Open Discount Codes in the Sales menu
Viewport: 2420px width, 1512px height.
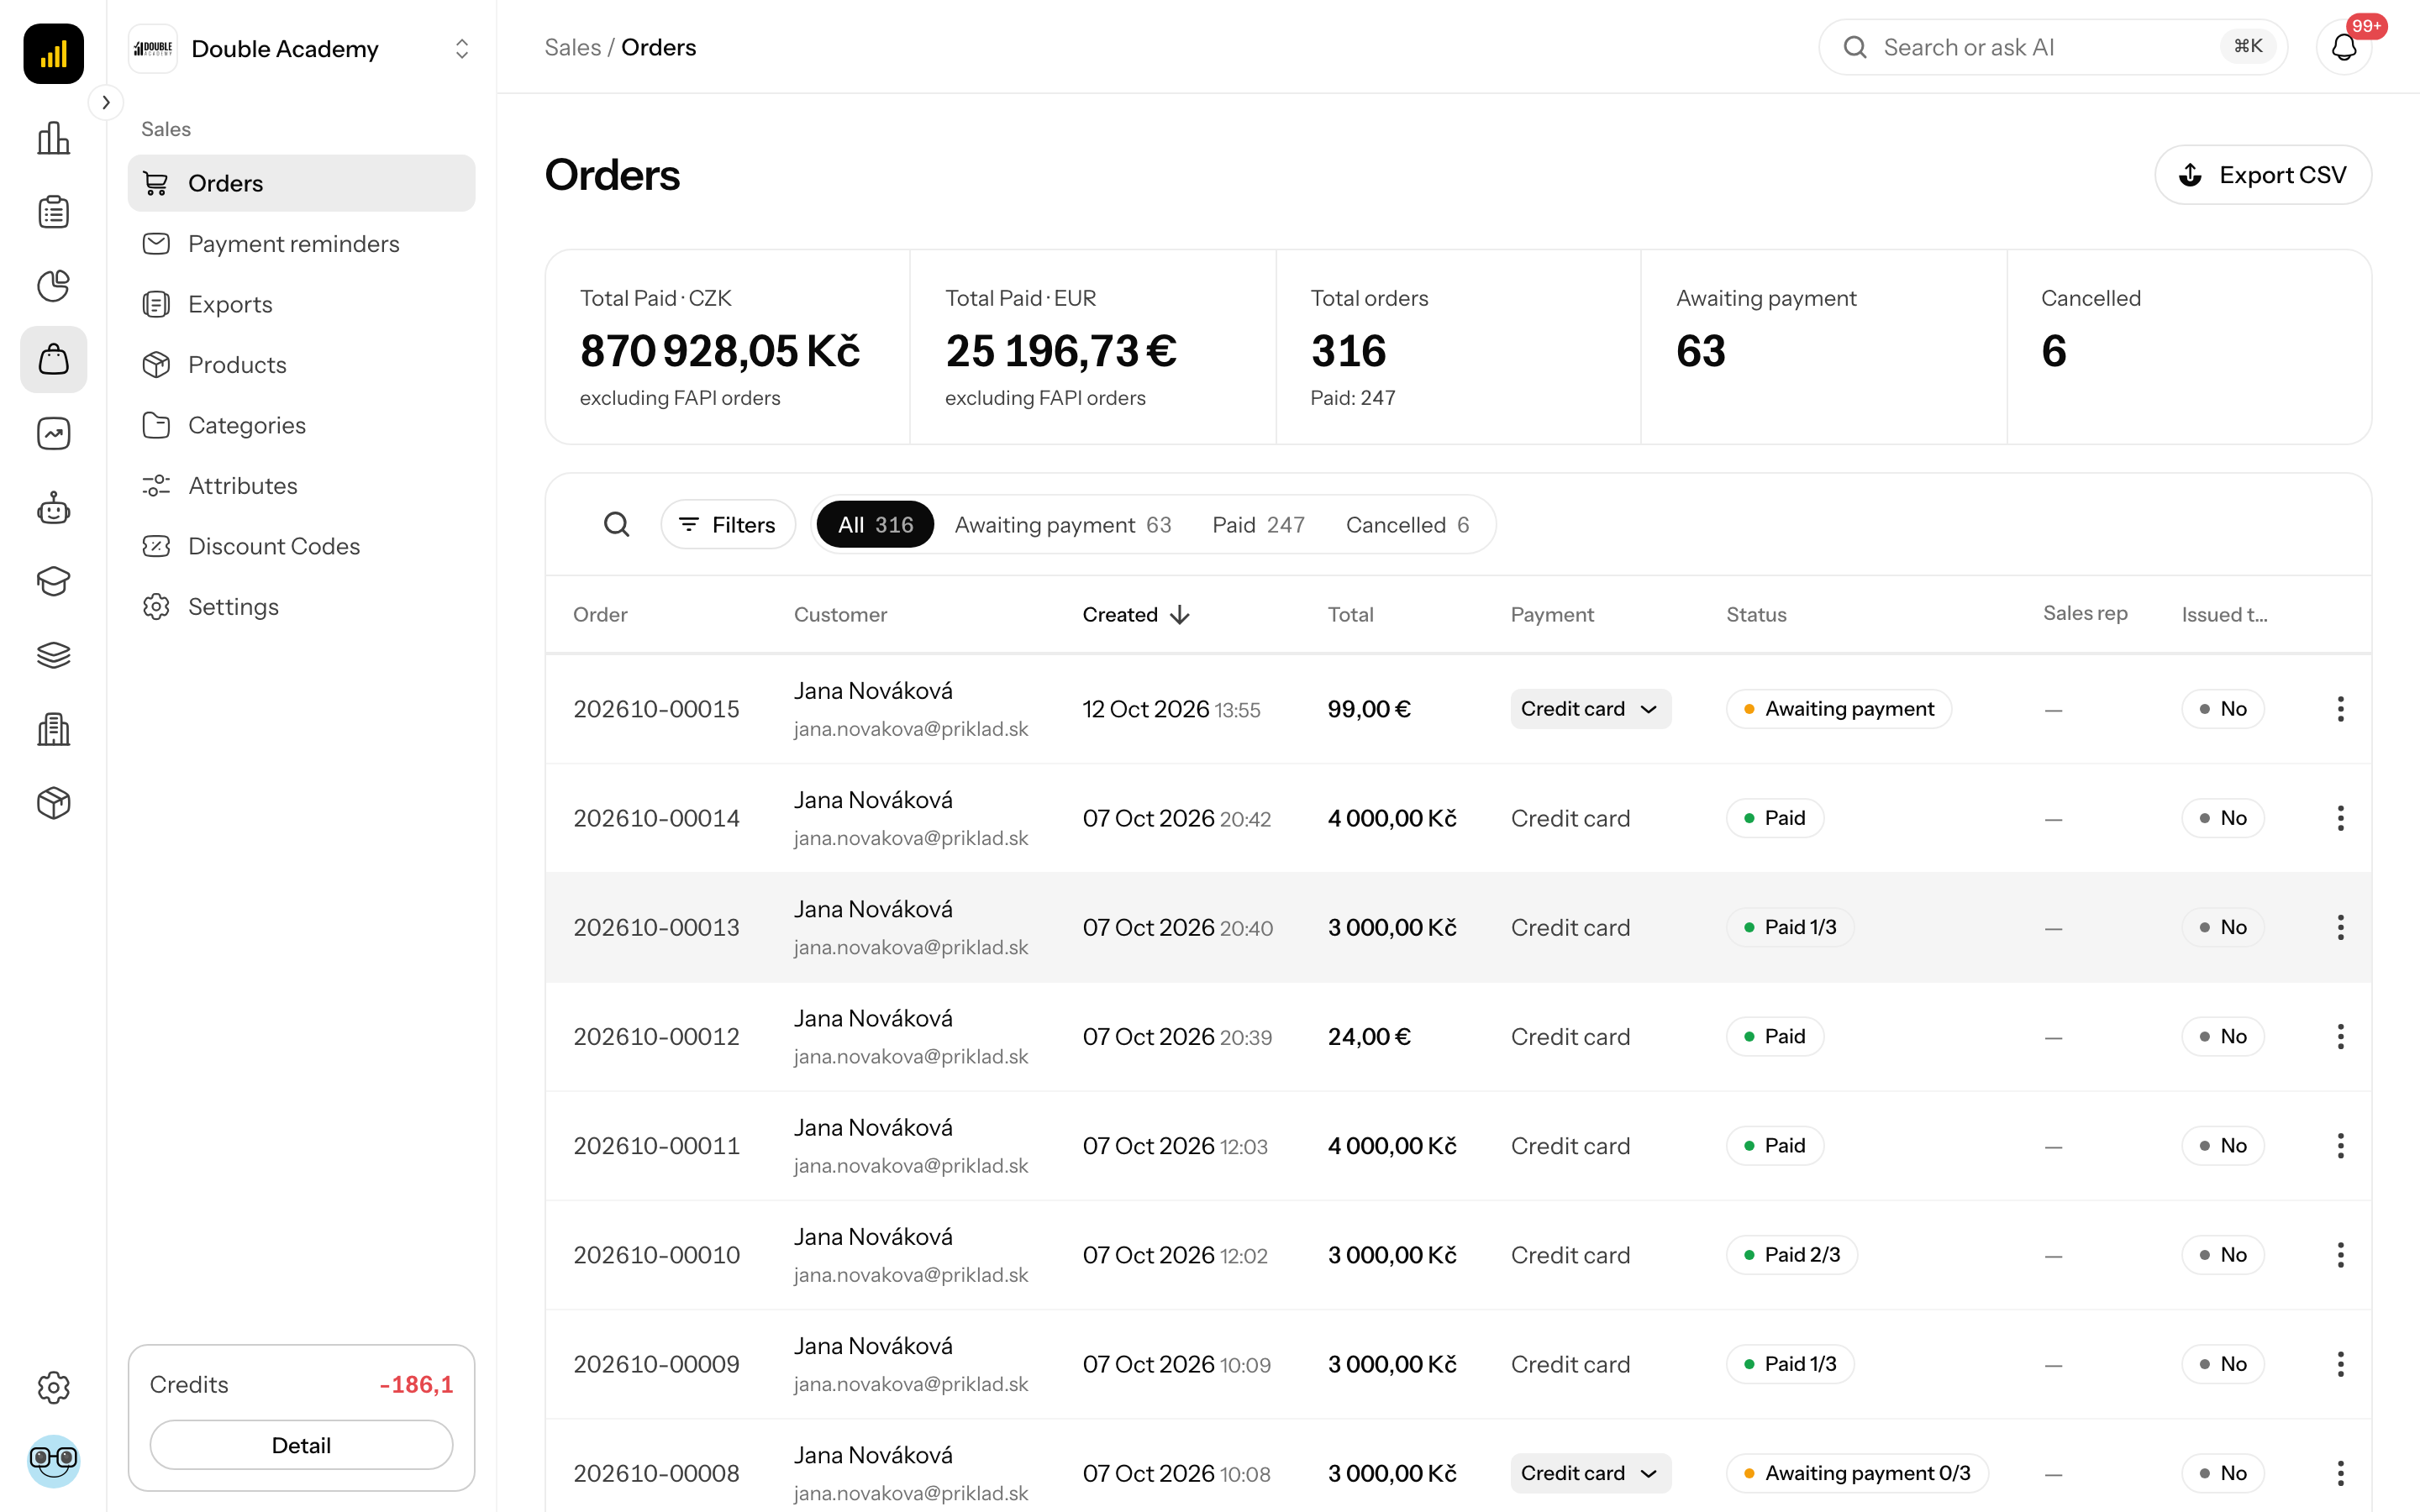point(301,546)
